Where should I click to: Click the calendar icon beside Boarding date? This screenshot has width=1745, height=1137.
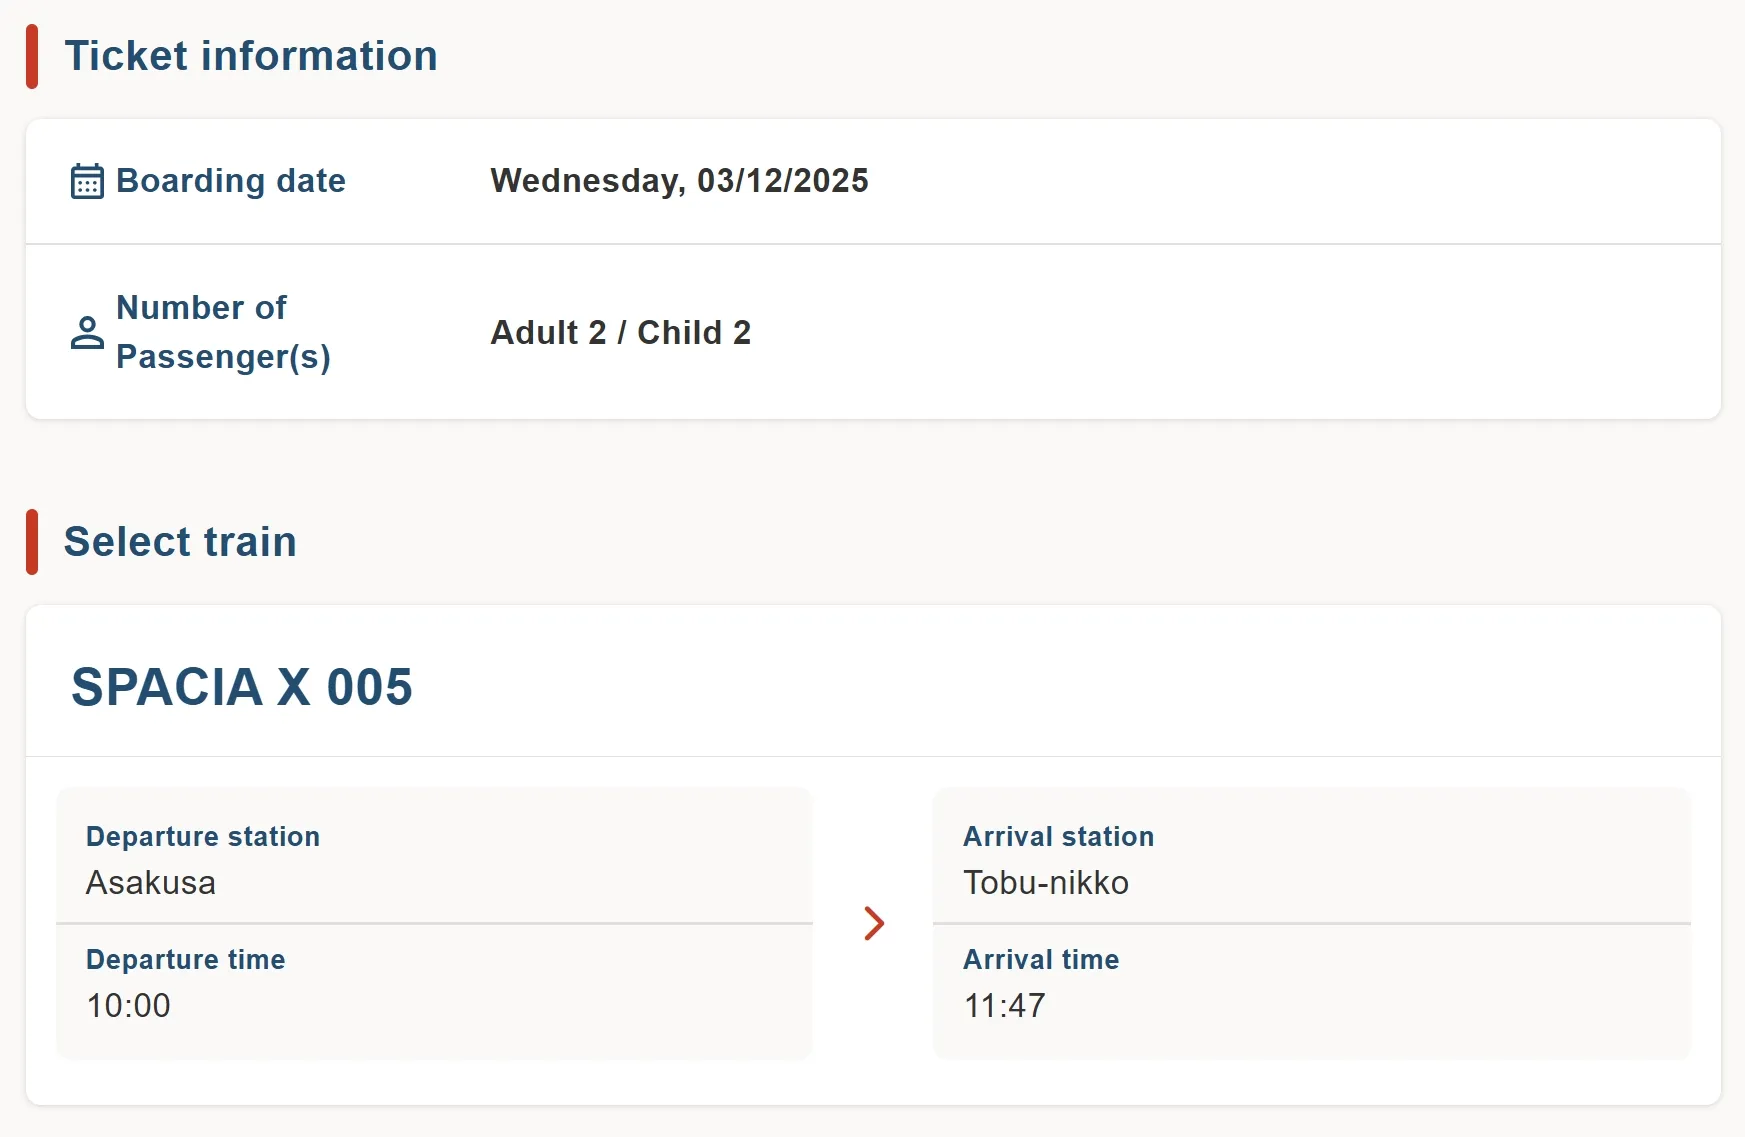(87, 181)
